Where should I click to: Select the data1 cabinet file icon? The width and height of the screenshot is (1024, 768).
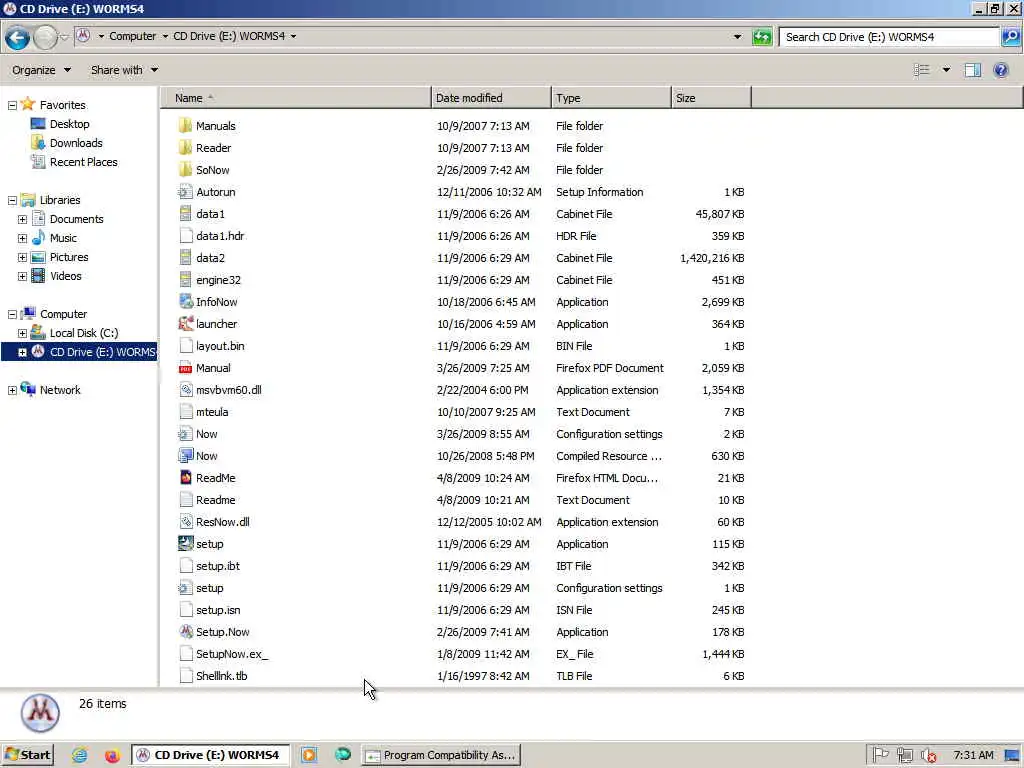coord(185,214)
